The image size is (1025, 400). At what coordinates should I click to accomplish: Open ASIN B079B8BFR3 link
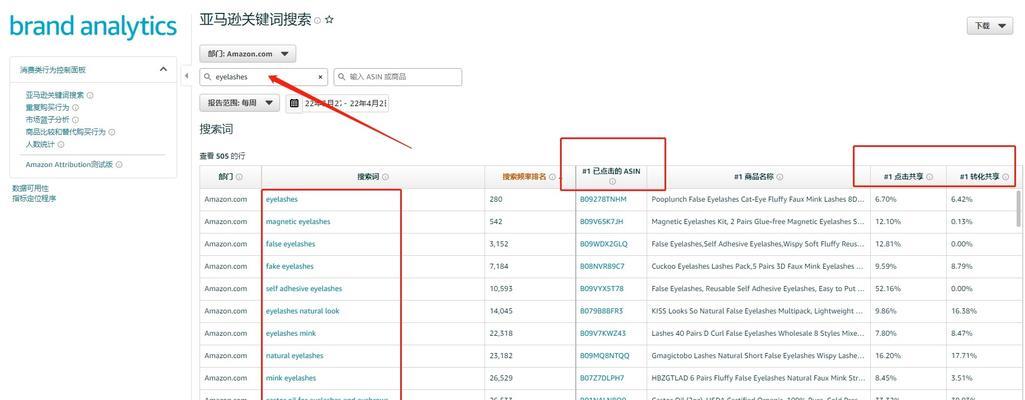601,311
